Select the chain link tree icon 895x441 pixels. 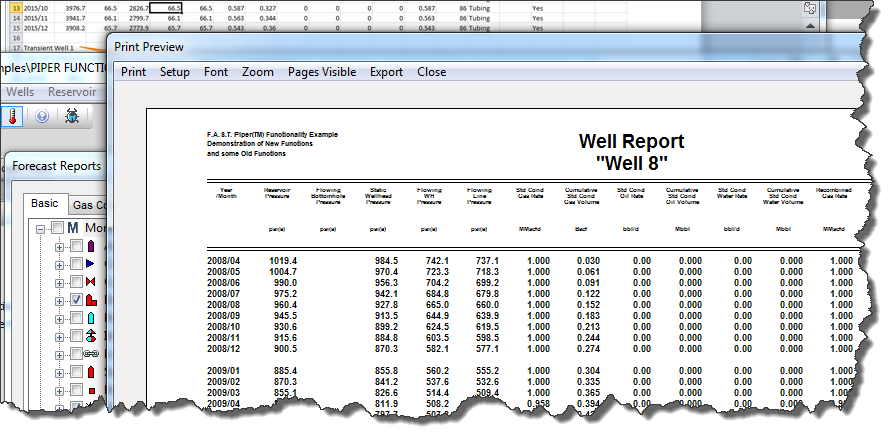[91, 354]
